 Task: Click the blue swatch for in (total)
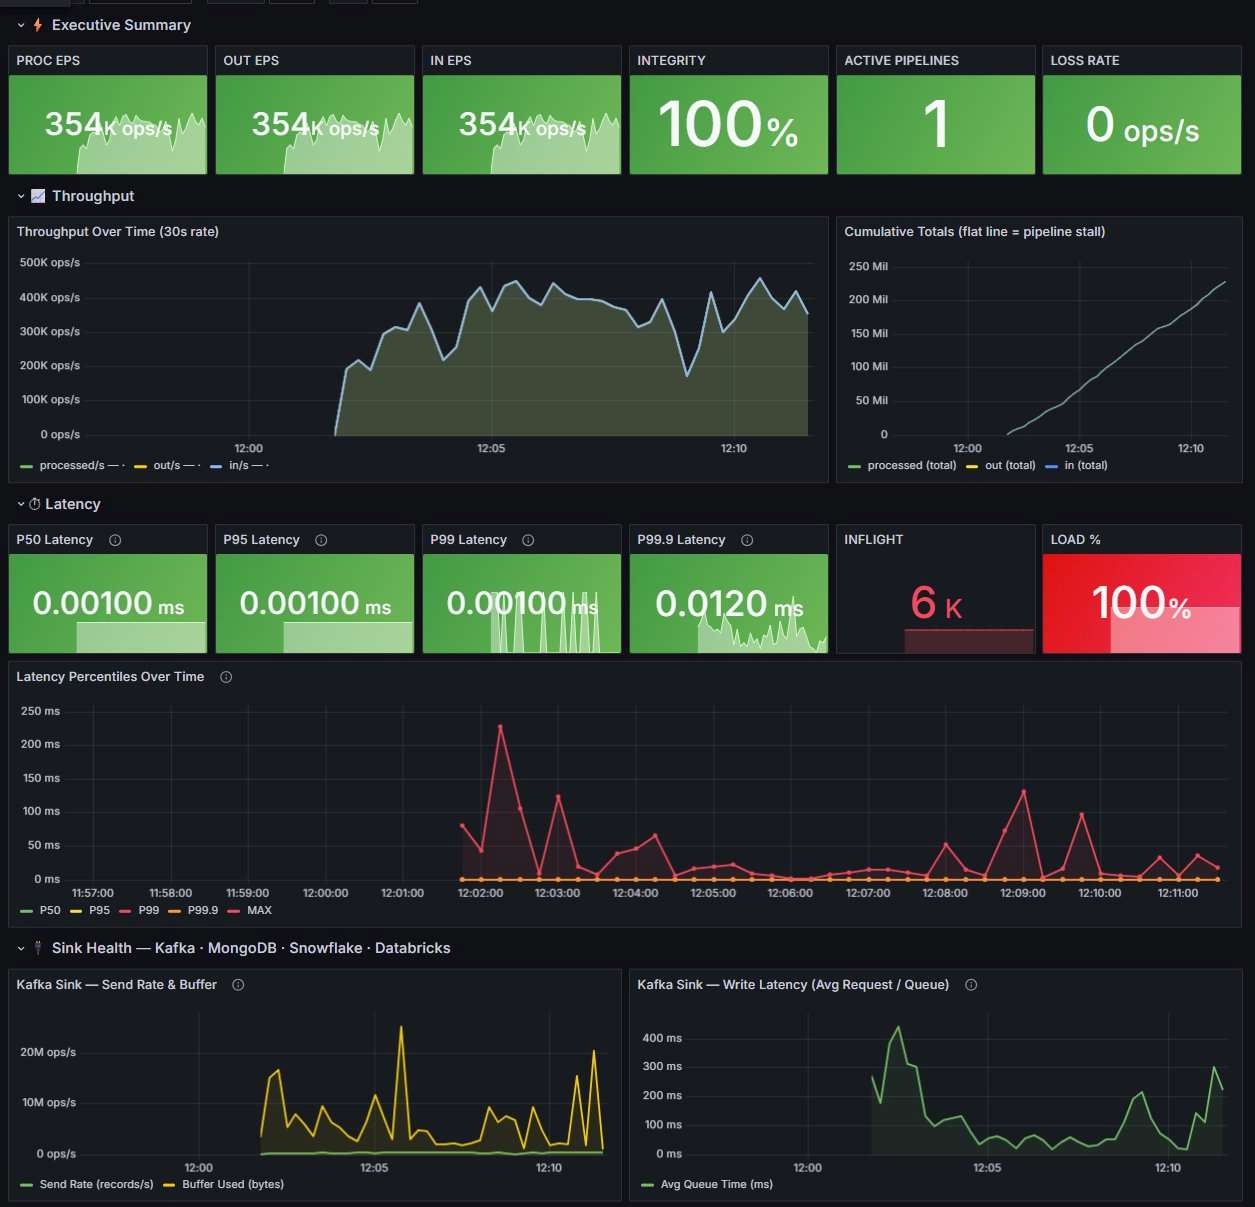point(1052,466)
